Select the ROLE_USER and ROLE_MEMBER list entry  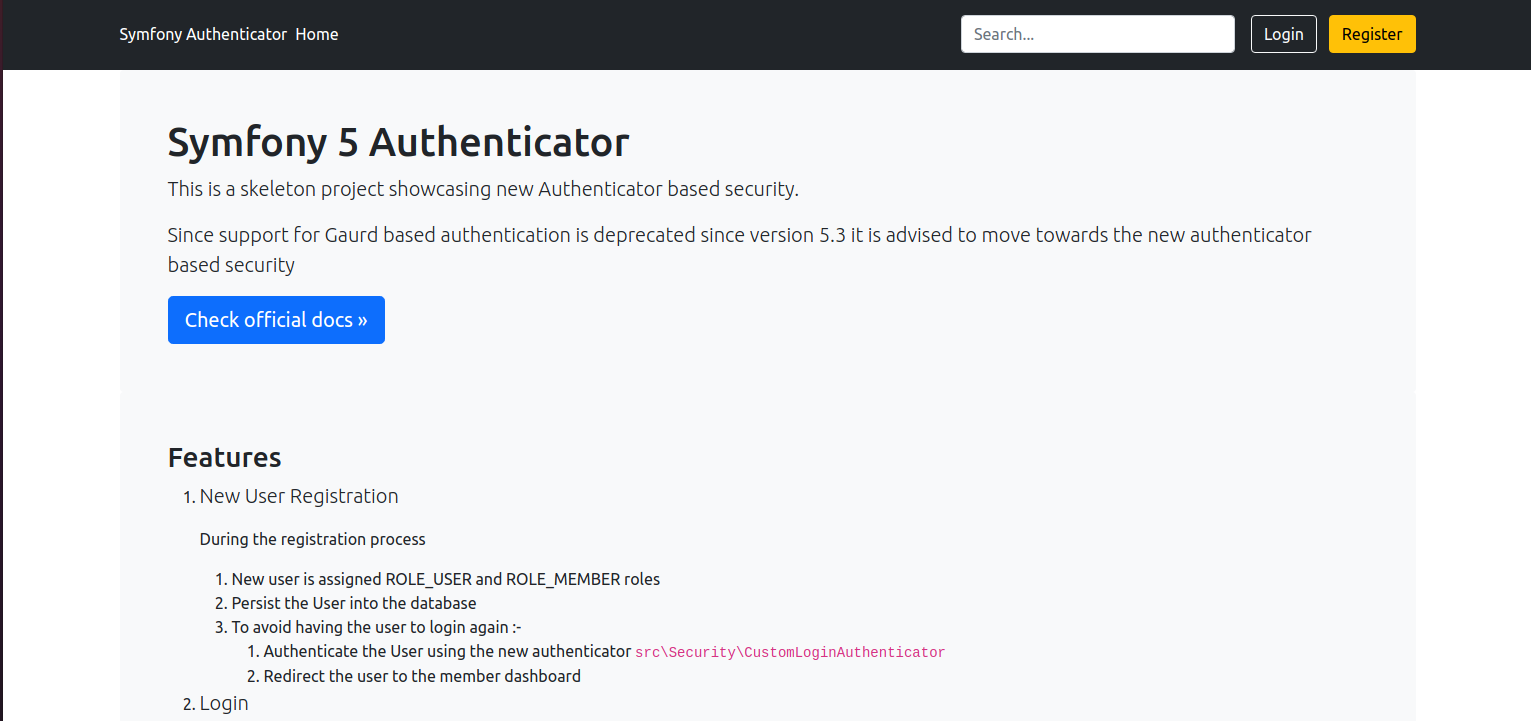[x=445, y=579]
